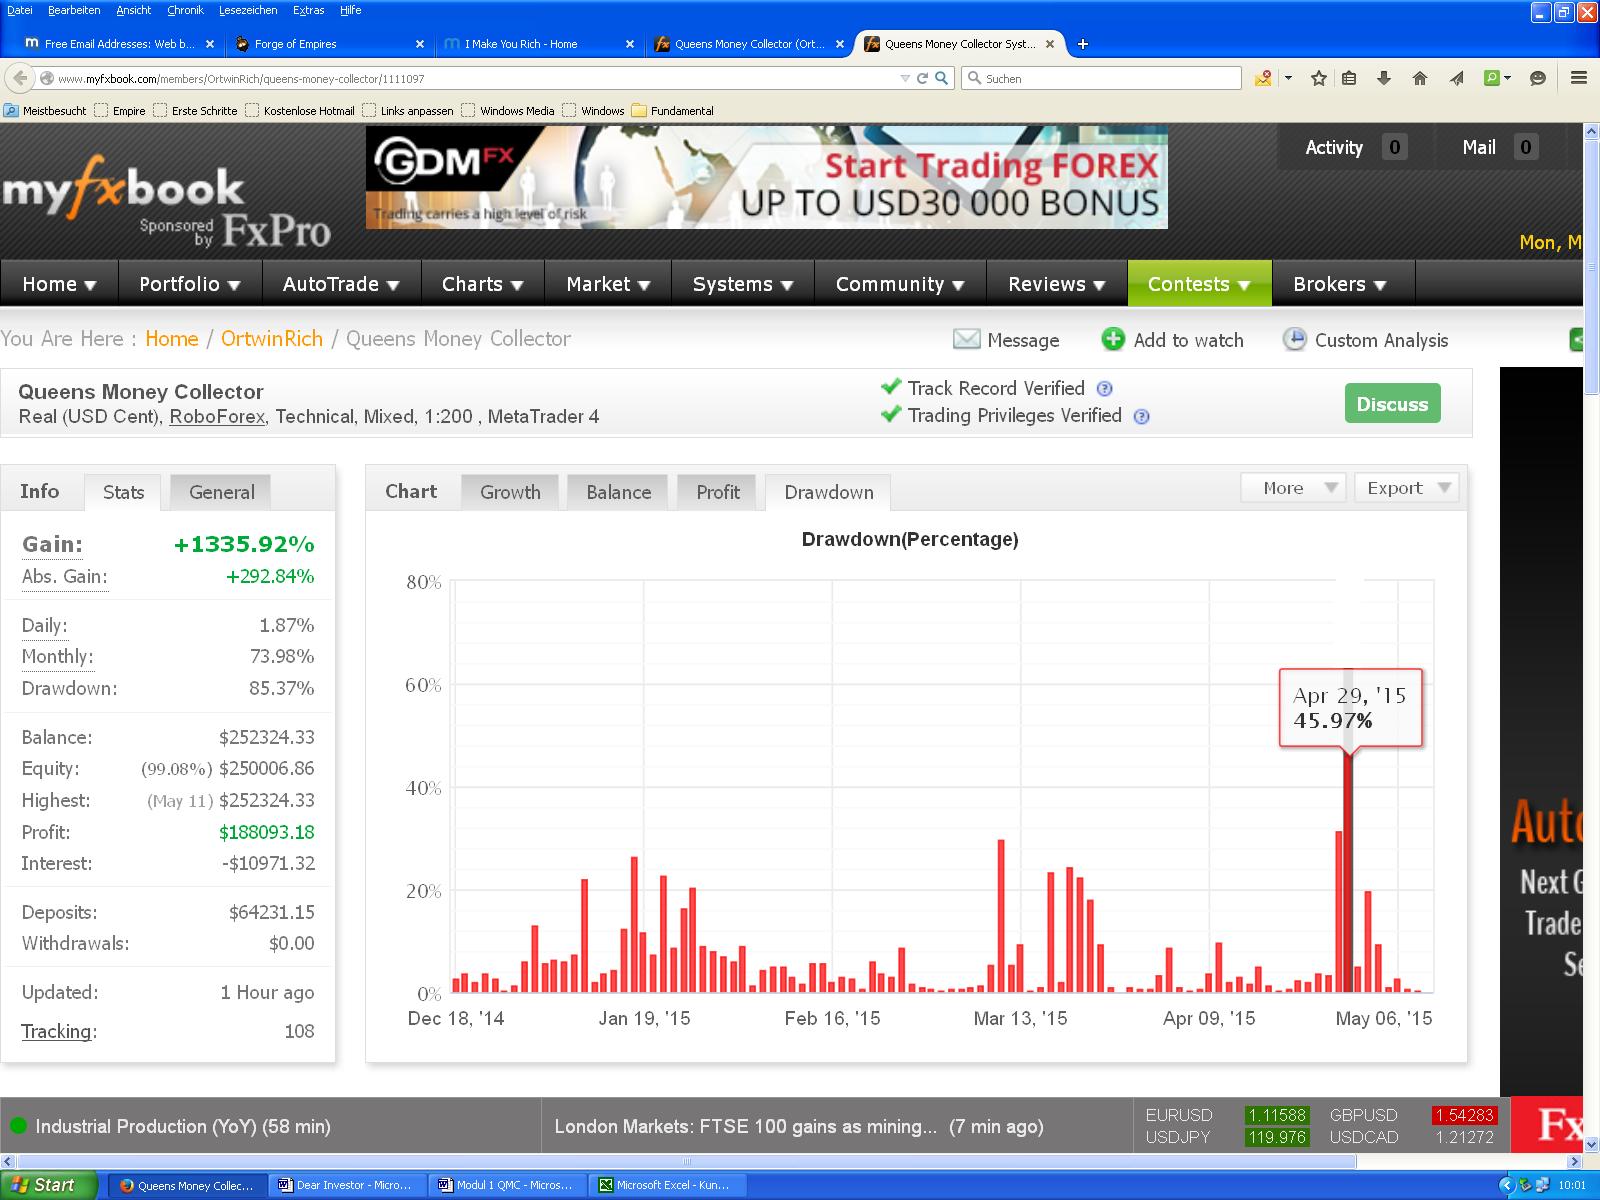The height and width of the screenshot is (1200, 1600).
Task: Click the Message envelope icon
Action: click(966, 339)
